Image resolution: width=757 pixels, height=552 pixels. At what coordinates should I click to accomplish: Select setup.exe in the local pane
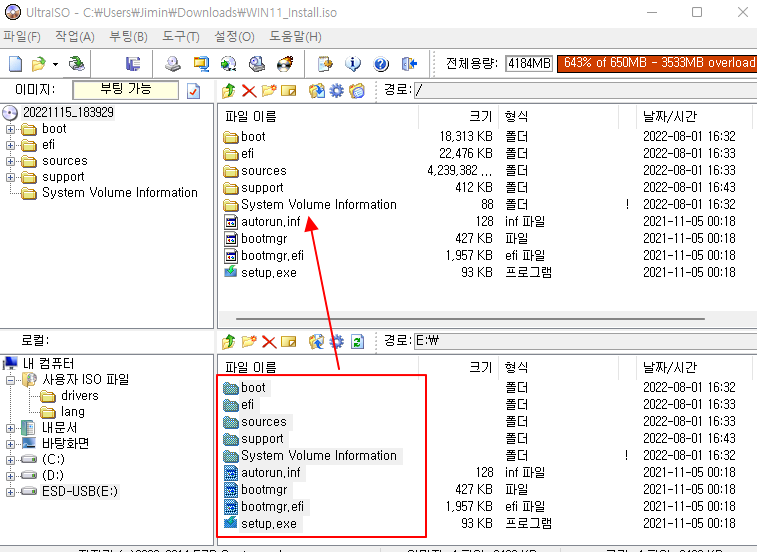269,524
